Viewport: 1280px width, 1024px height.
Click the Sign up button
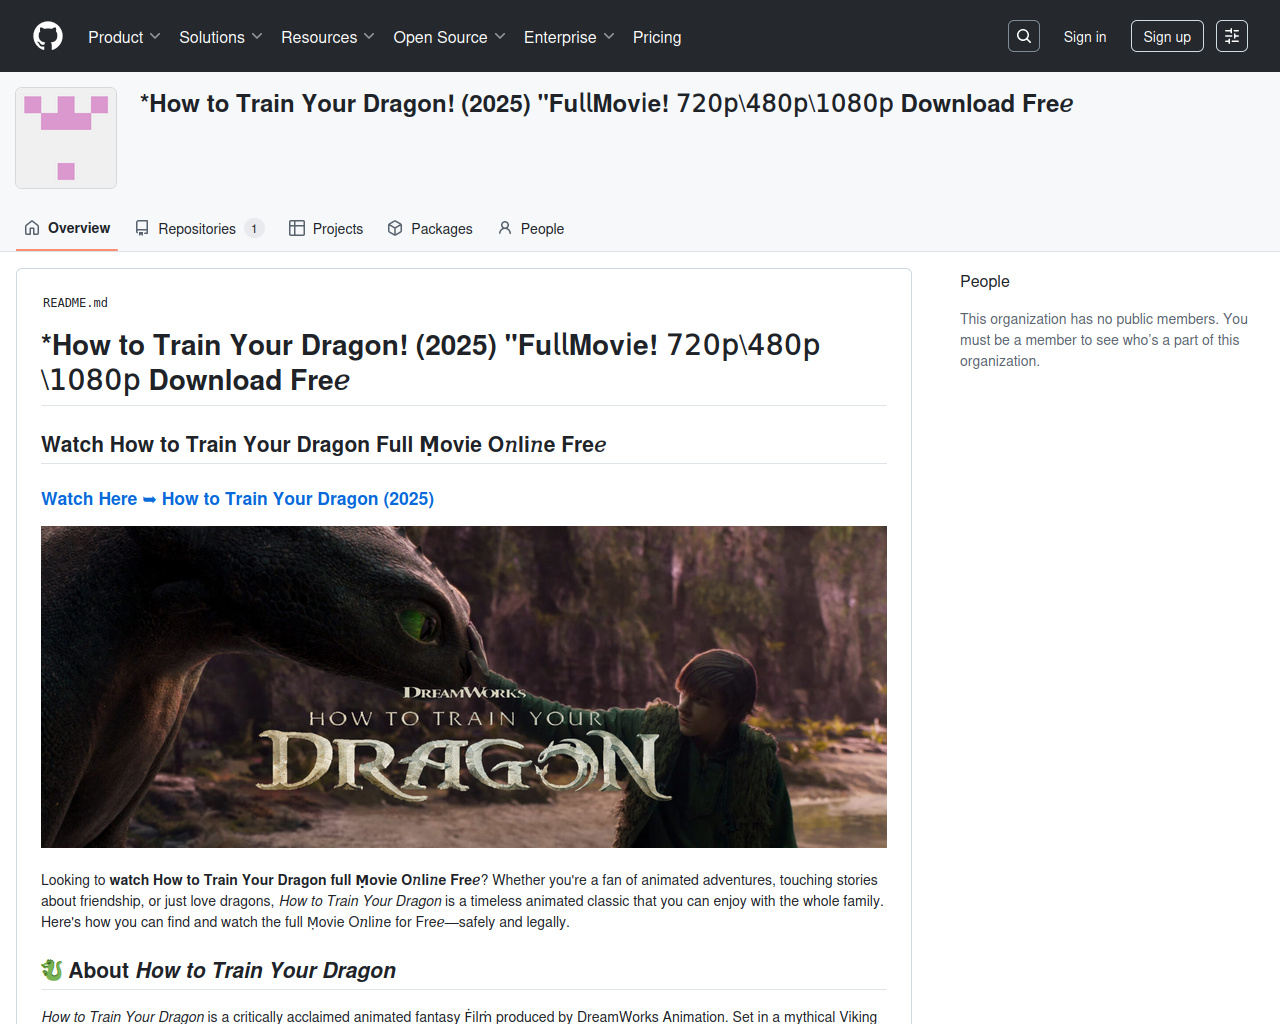click(x=1166, y=37)
